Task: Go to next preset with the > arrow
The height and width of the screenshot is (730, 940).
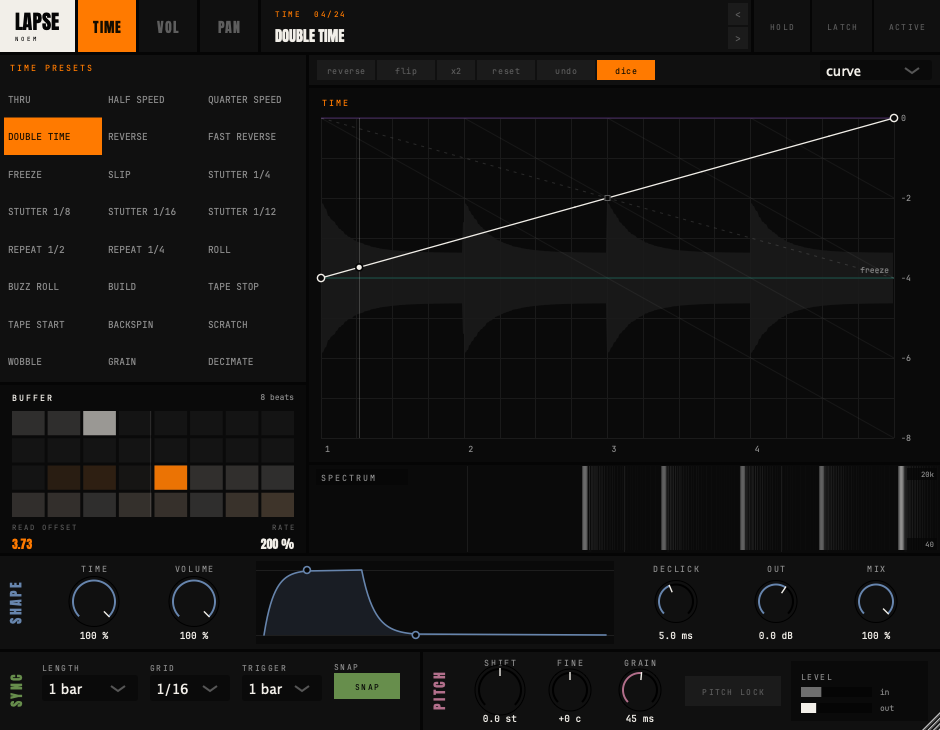Action: [737, 38]
